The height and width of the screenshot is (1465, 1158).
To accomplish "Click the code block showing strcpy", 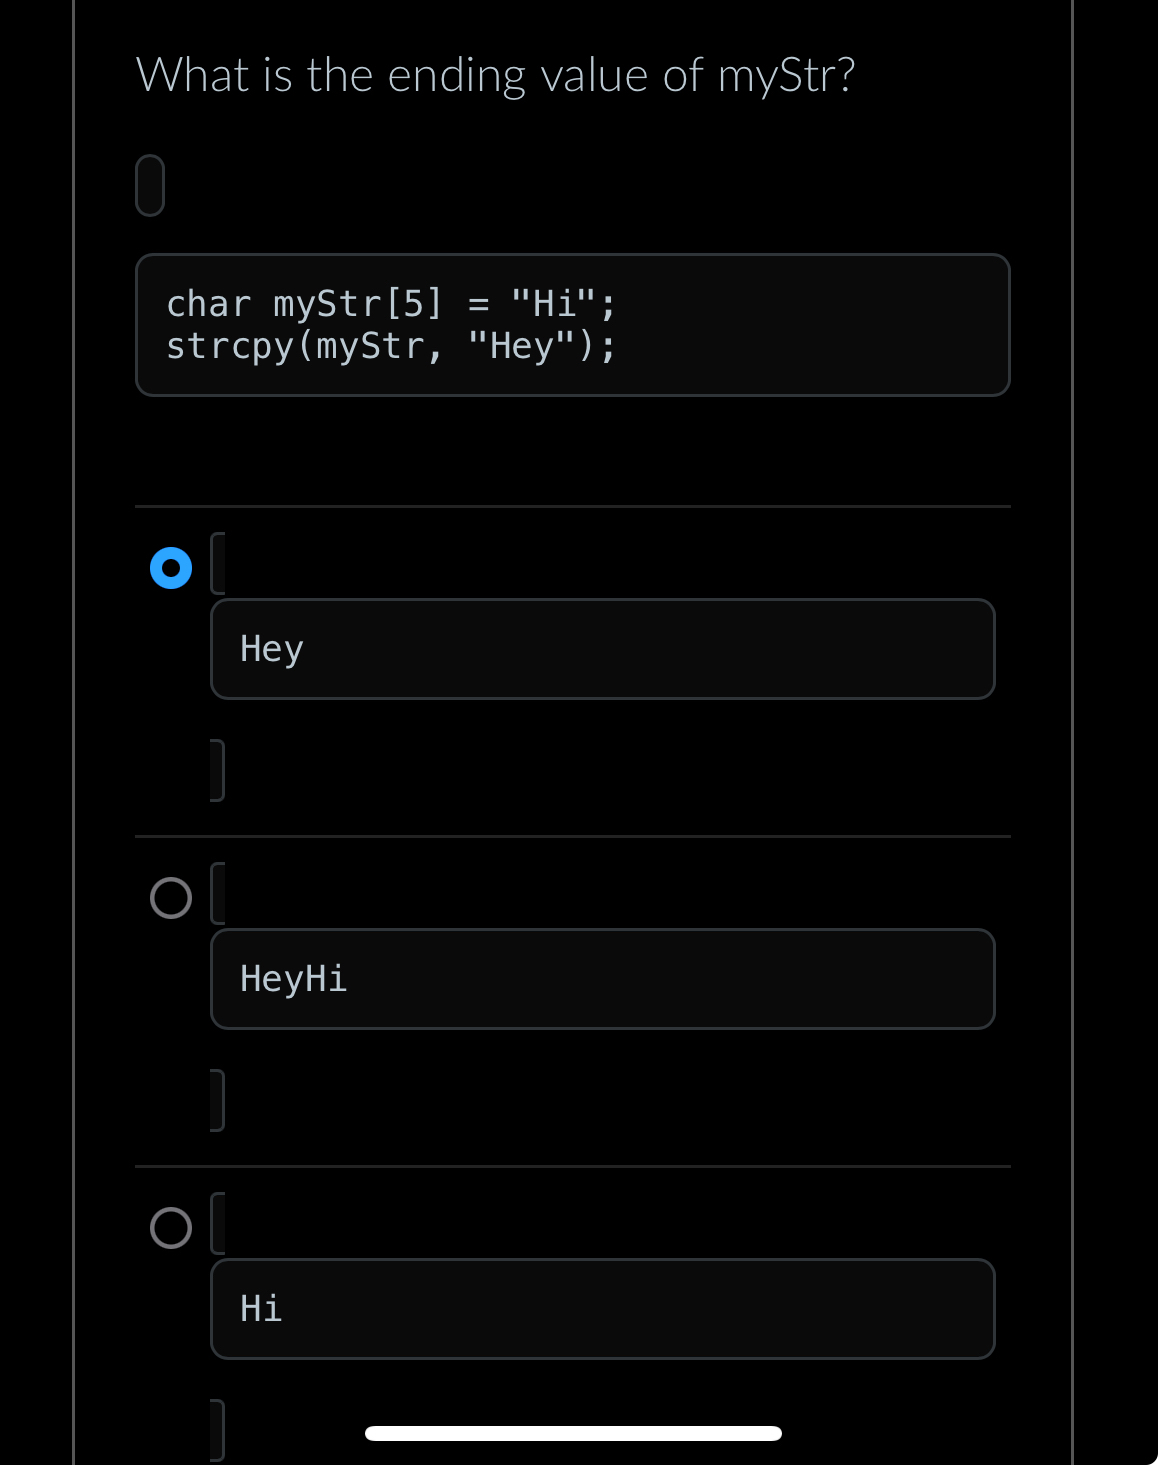I will click(x=573, y=324).
